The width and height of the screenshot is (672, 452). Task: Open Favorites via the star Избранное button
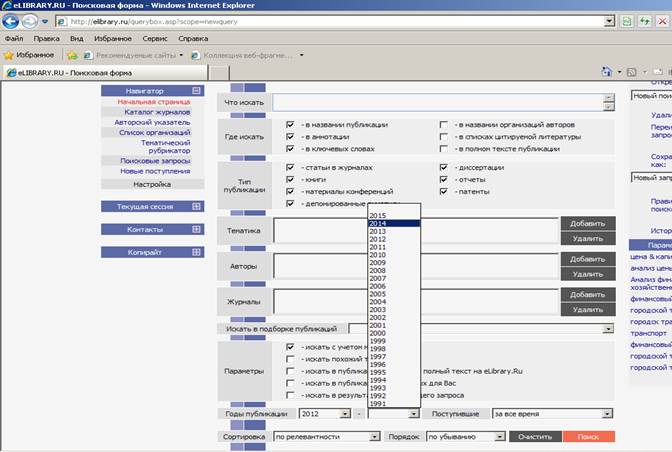(x=29, y=55)
